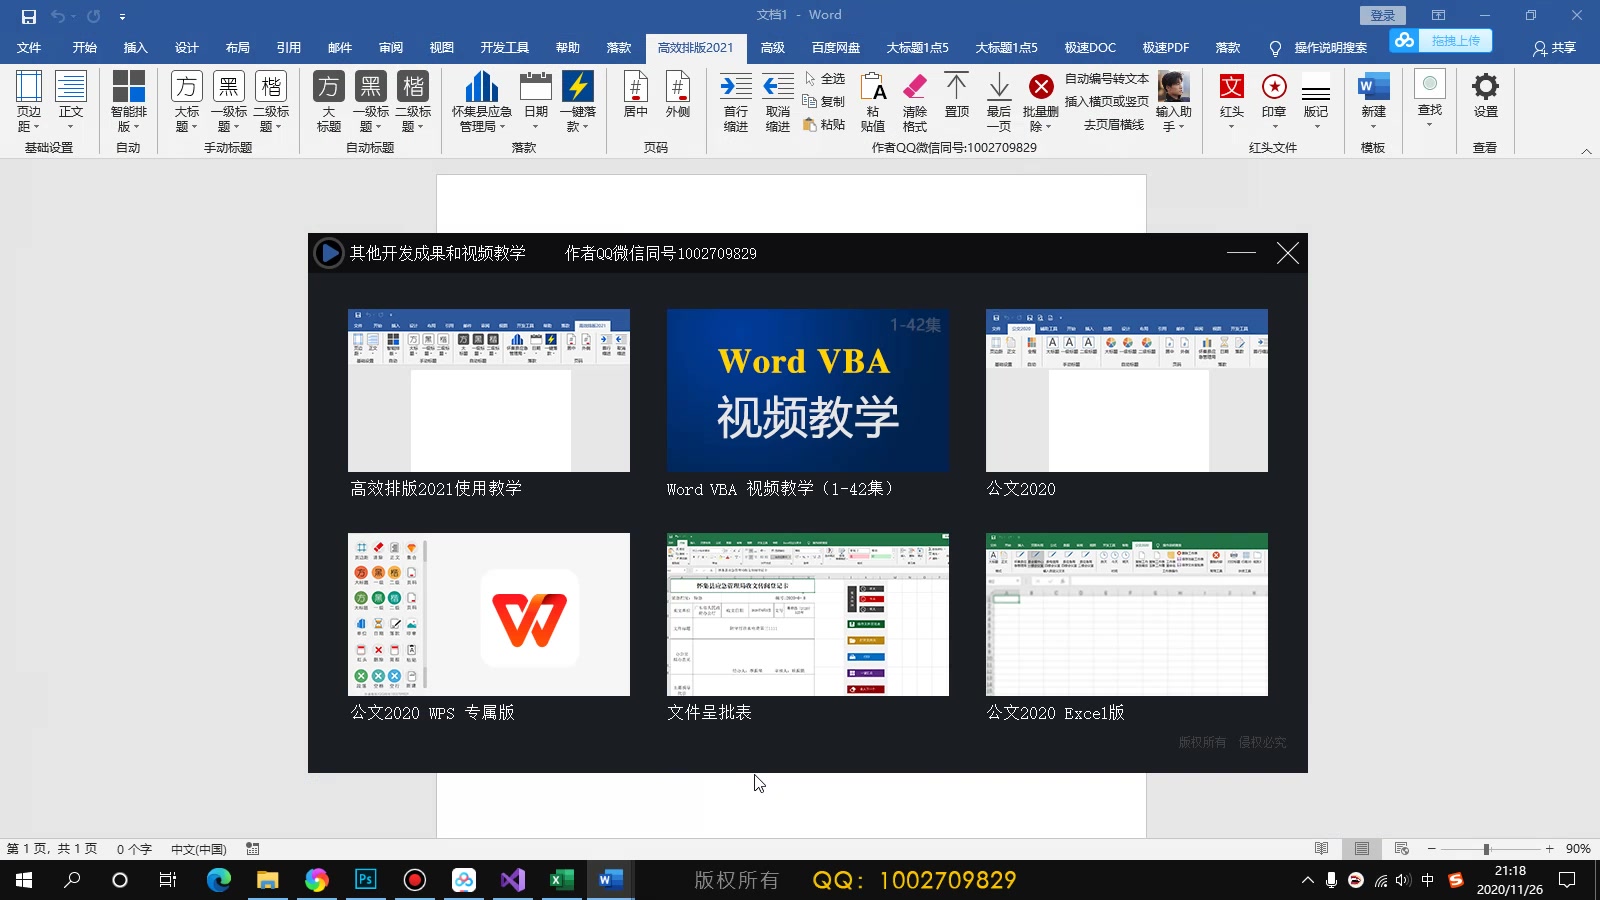Viewport: 1600px width, 900px height.
Task: Toggle the Chinese input mode in system tray
Action: click(1428, 881)
